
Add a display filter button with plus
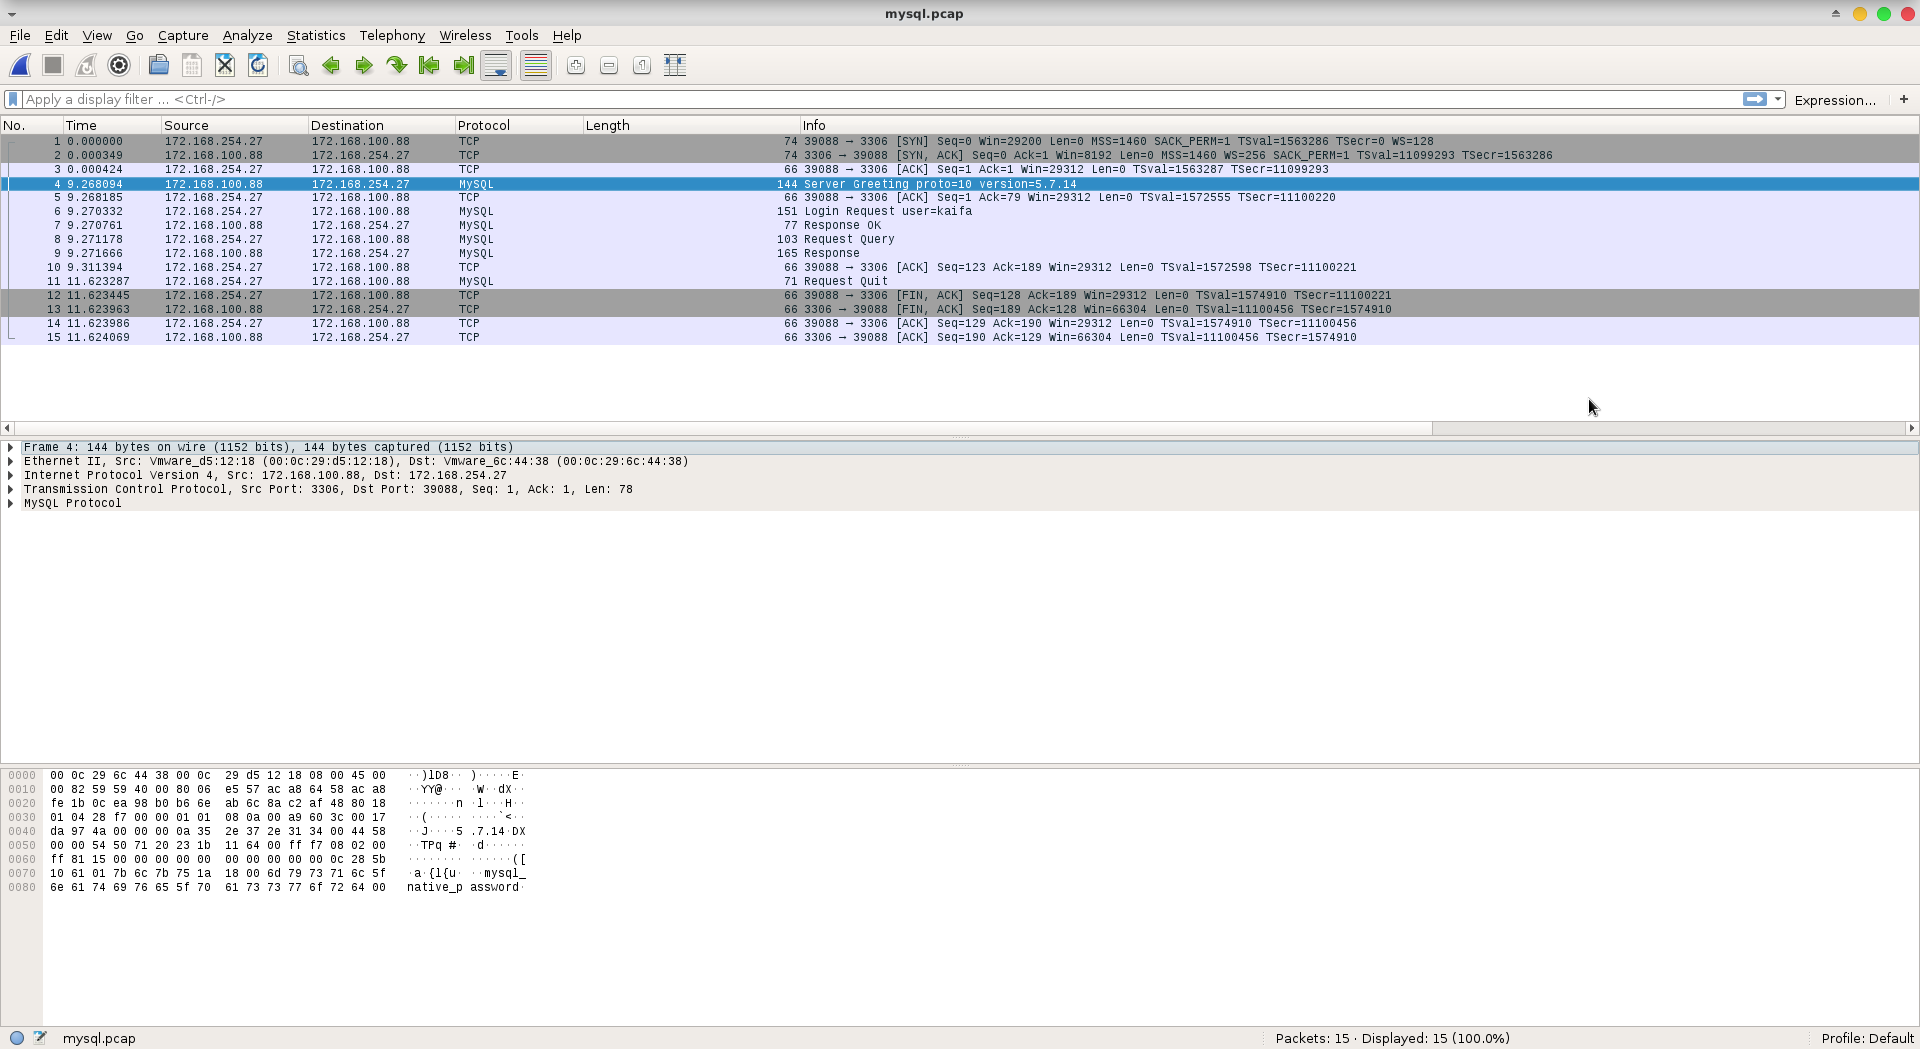pyautogui.click(x=1904, y=100)
